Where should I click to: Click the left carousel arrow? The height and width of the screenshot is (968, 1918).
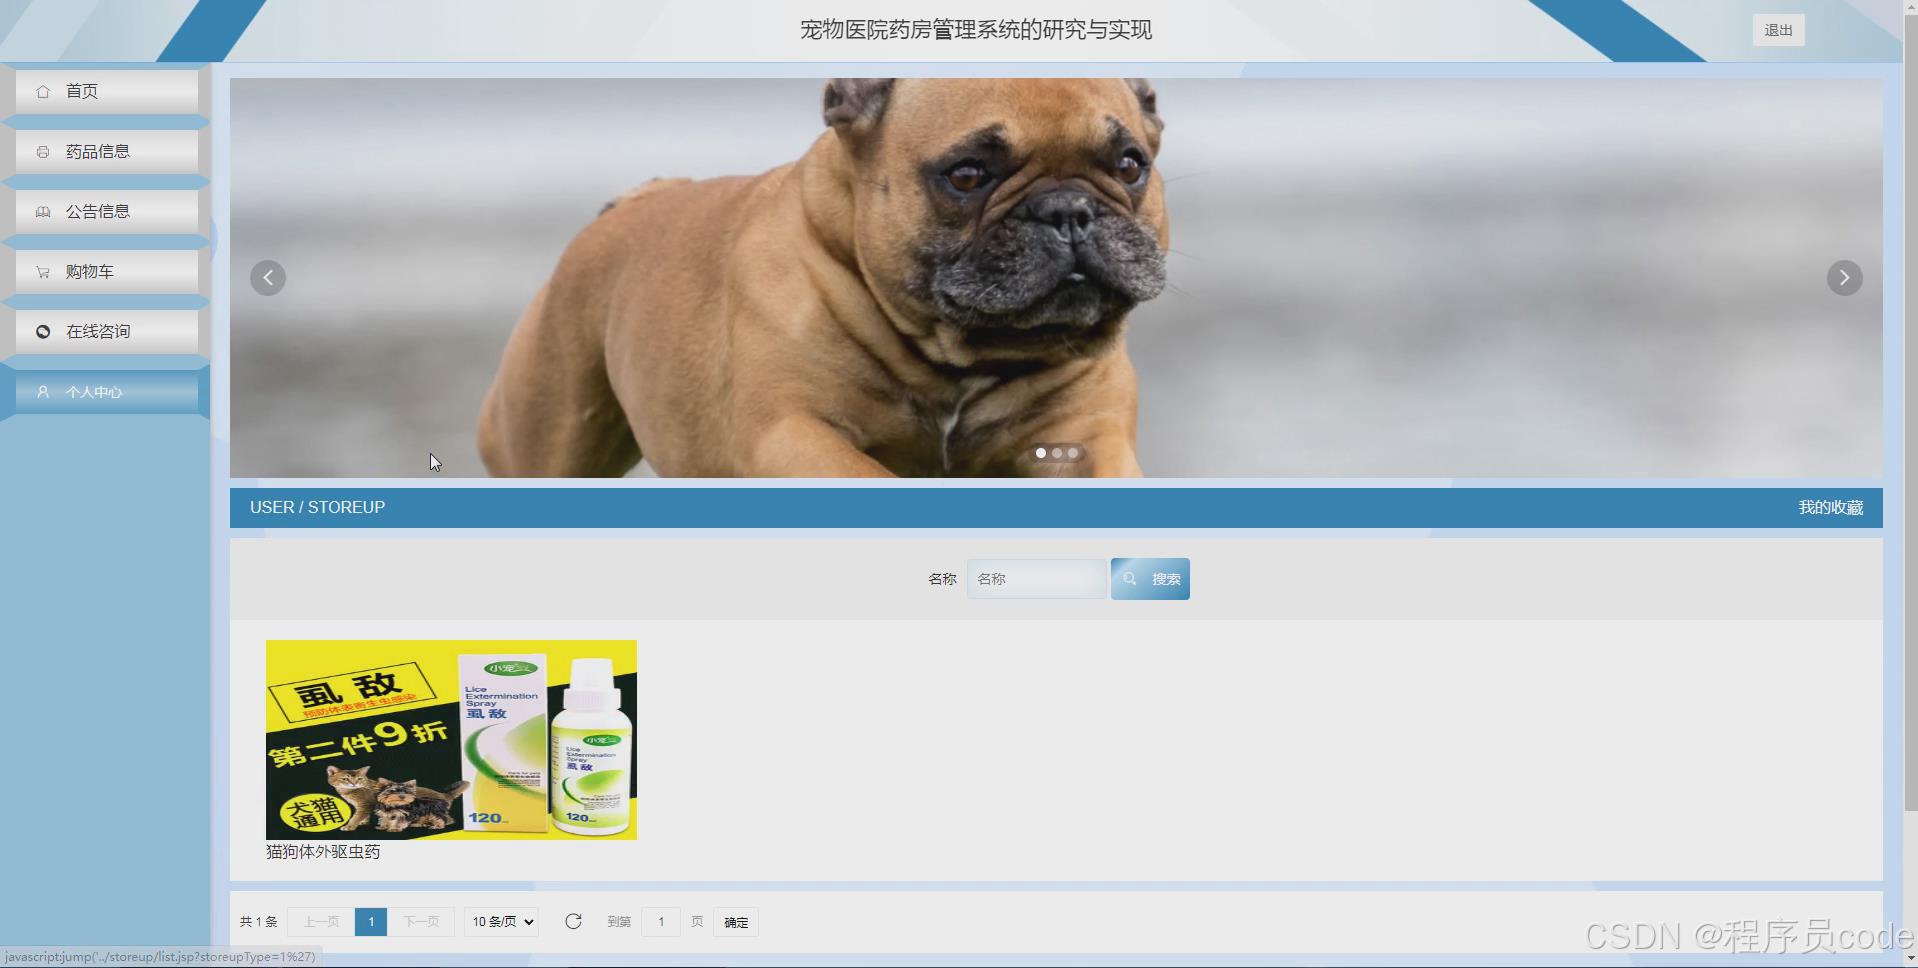point(268,277)
